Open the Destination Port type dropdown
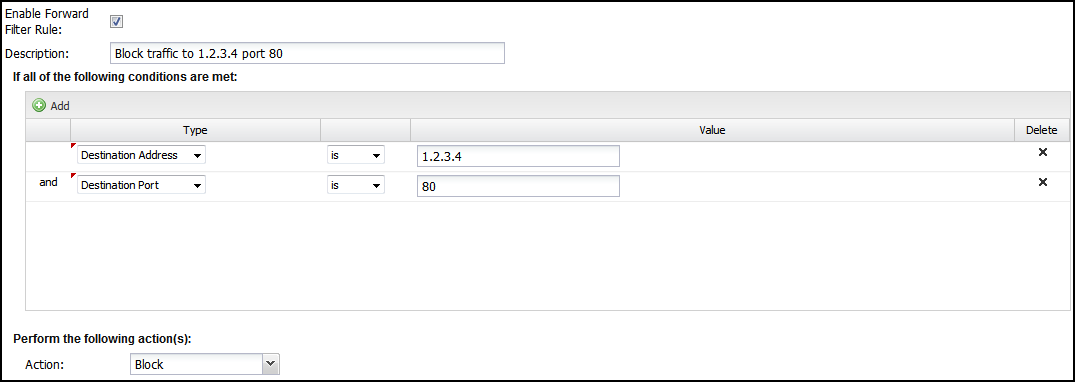Viewport: 1075px width, 382px height. coord(142,185)
